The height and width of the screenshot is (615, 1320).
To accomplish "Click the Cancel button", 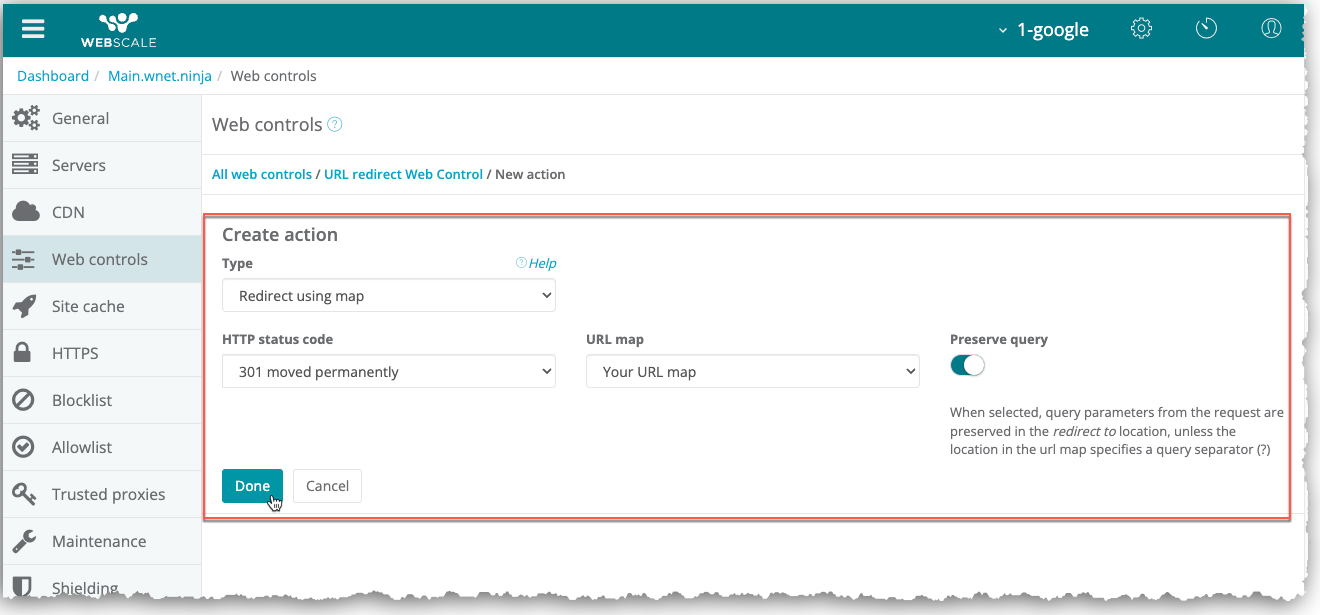I will coord(327,486).
